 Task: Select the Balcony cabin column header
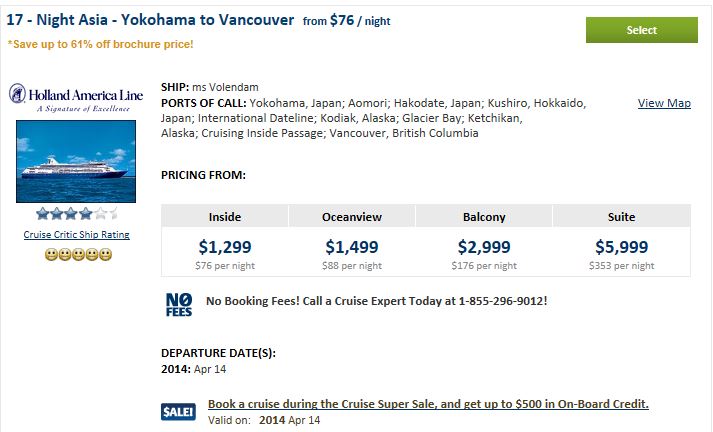pos(484,217)
